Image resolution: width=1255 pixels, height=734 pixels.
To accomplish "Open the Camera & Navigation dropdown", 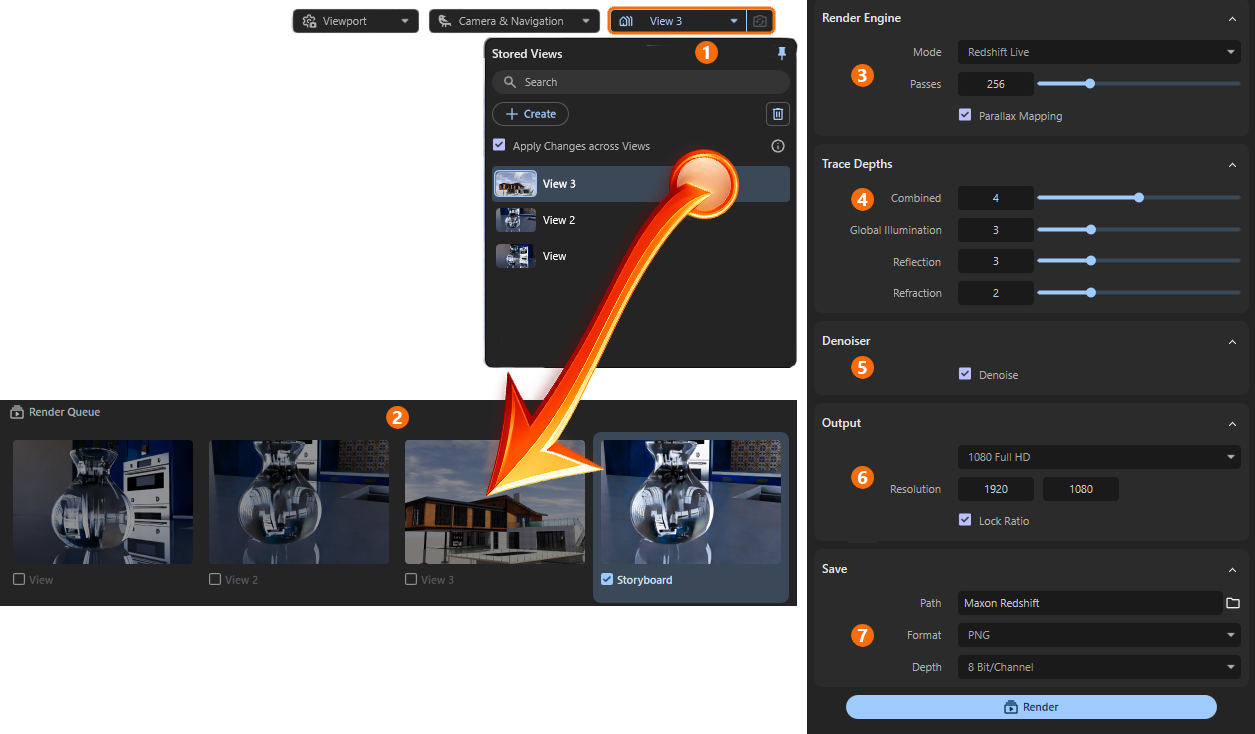I will pos(514,21).
